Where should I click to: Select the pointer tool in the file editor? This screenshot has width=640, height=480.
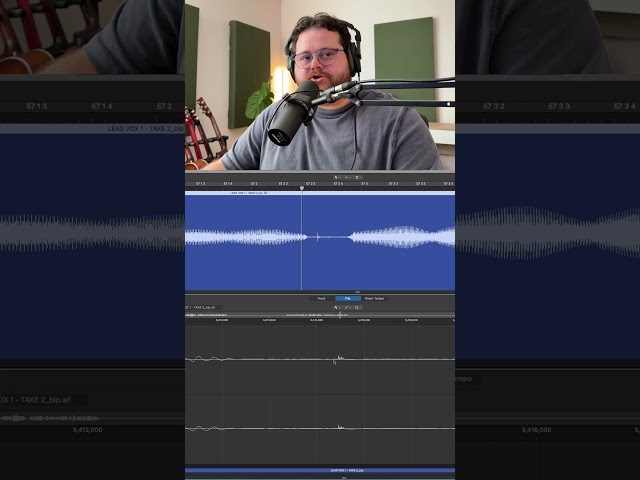click(x=337, y=307)
